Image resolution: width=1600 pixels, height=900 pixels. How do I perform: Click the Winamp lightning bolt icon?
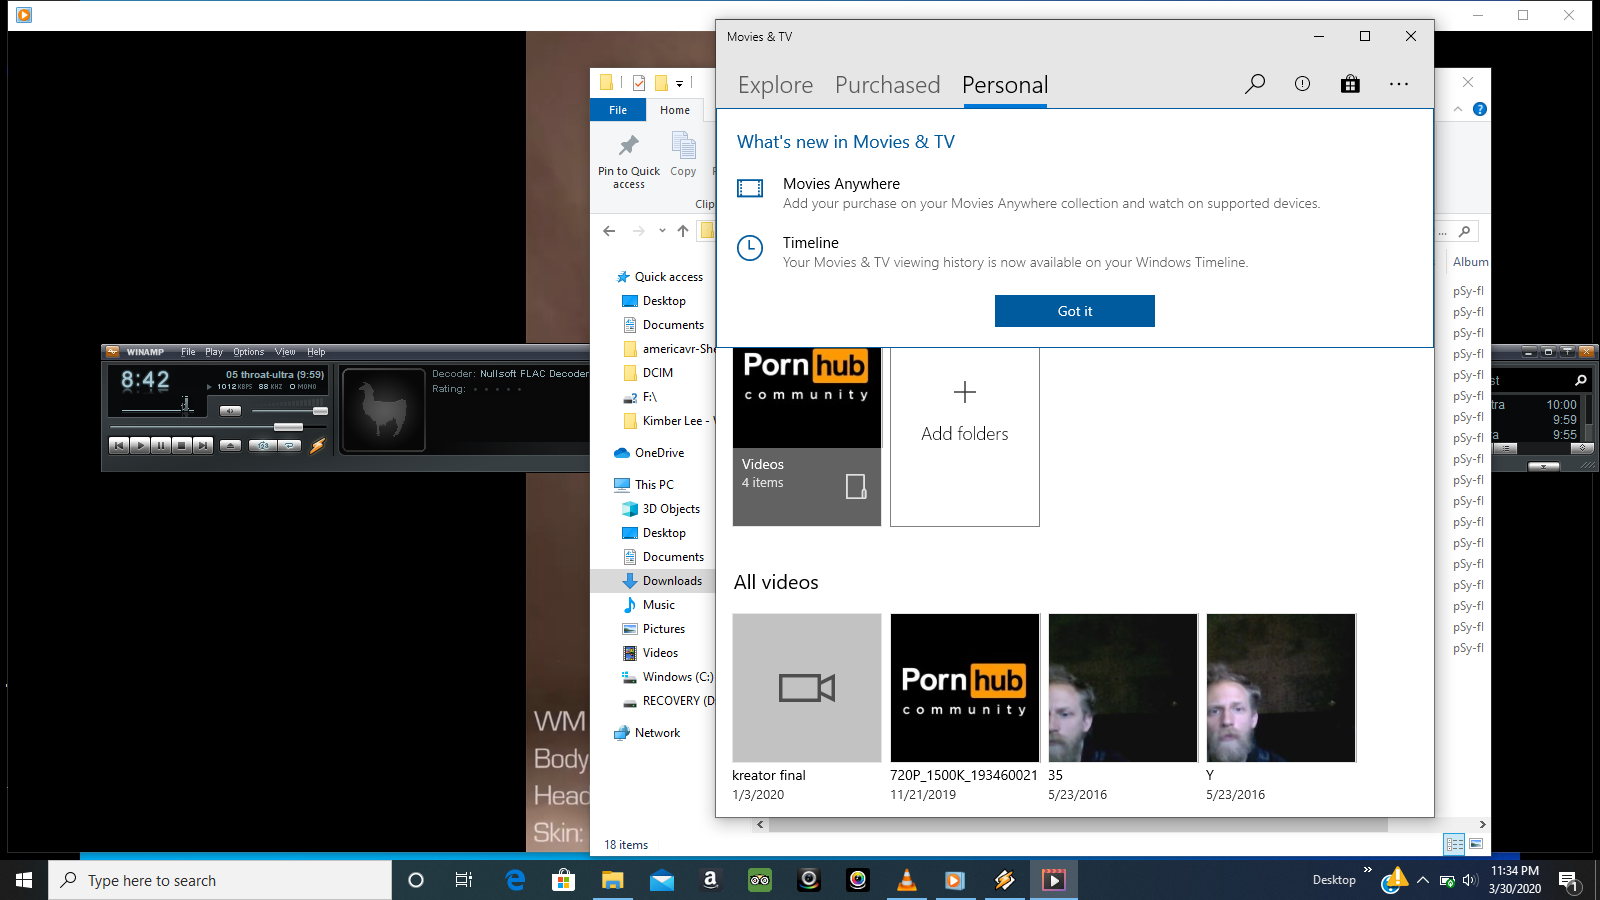coord(317,445)
